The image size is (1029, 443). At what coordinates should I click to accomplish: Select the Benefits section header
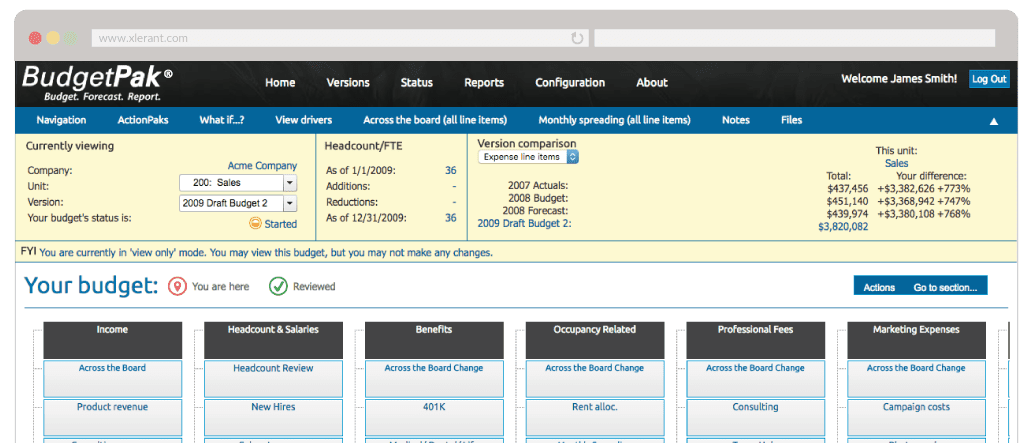tap(434, 340)
